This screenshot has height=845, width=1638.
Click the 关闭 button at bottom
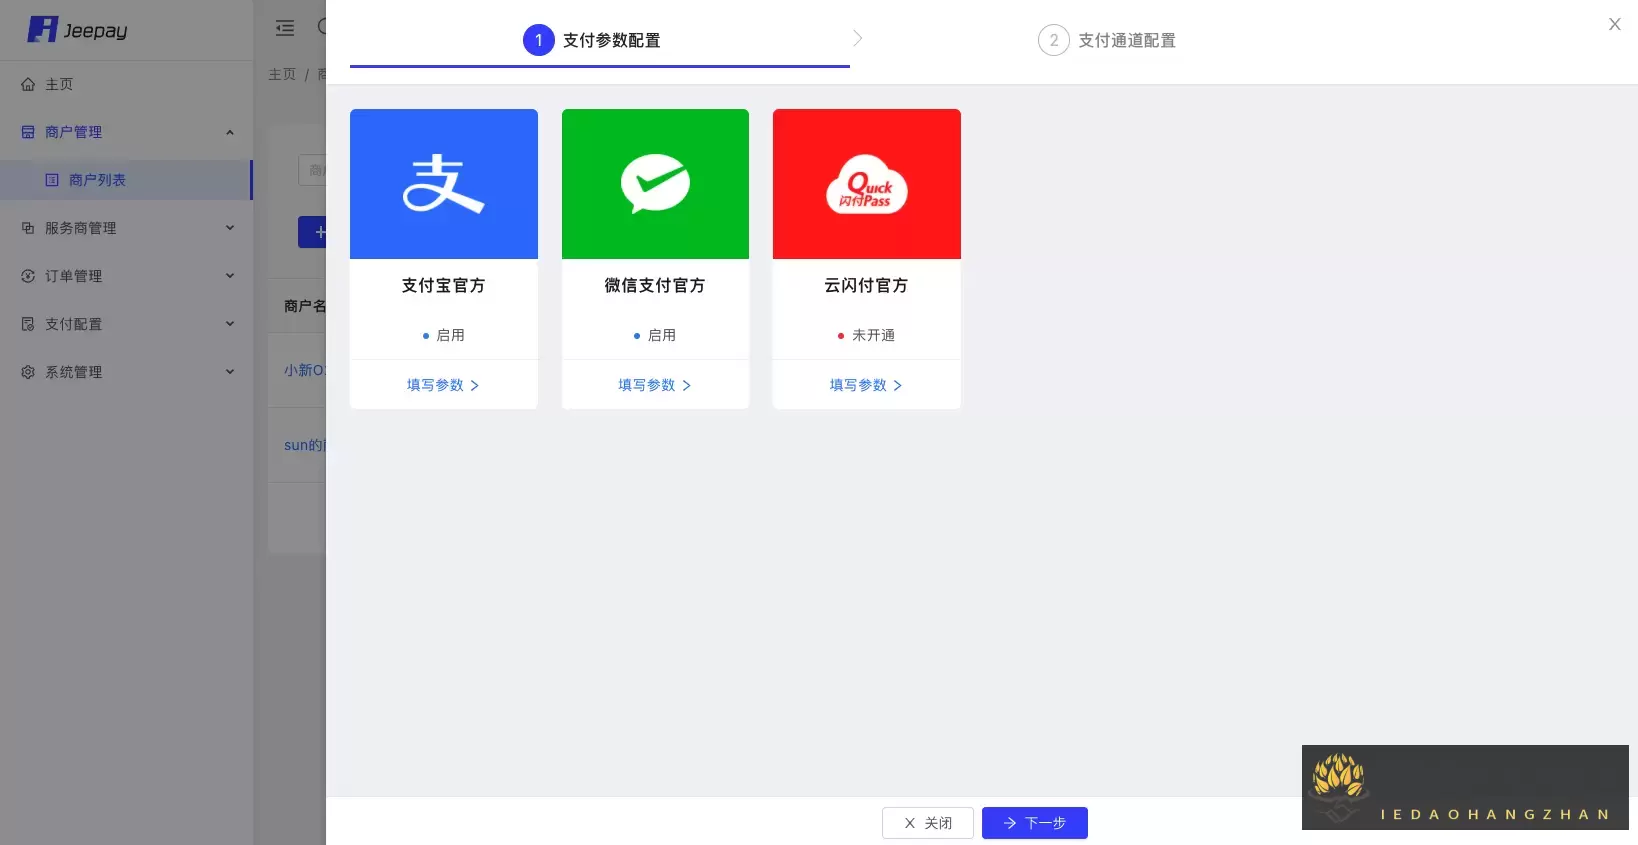click(928, 823)
